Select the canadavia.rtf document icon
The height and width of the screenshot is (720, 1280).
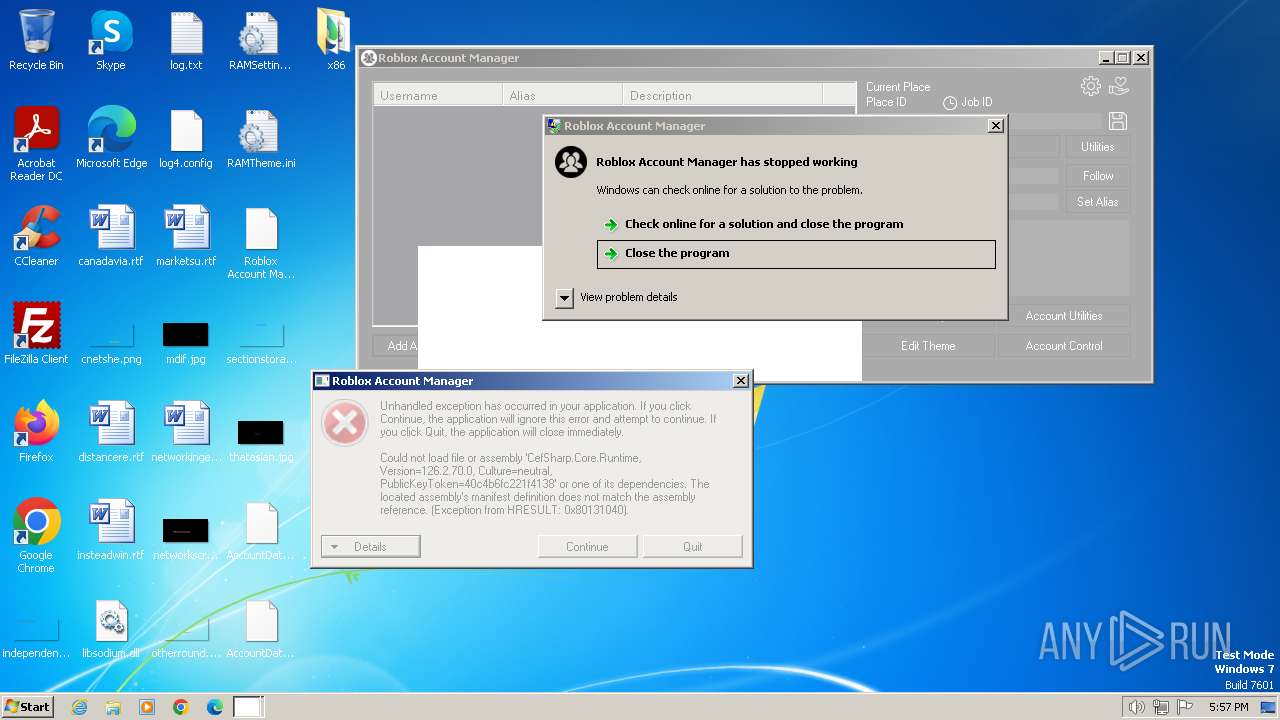tap(111, 237)
